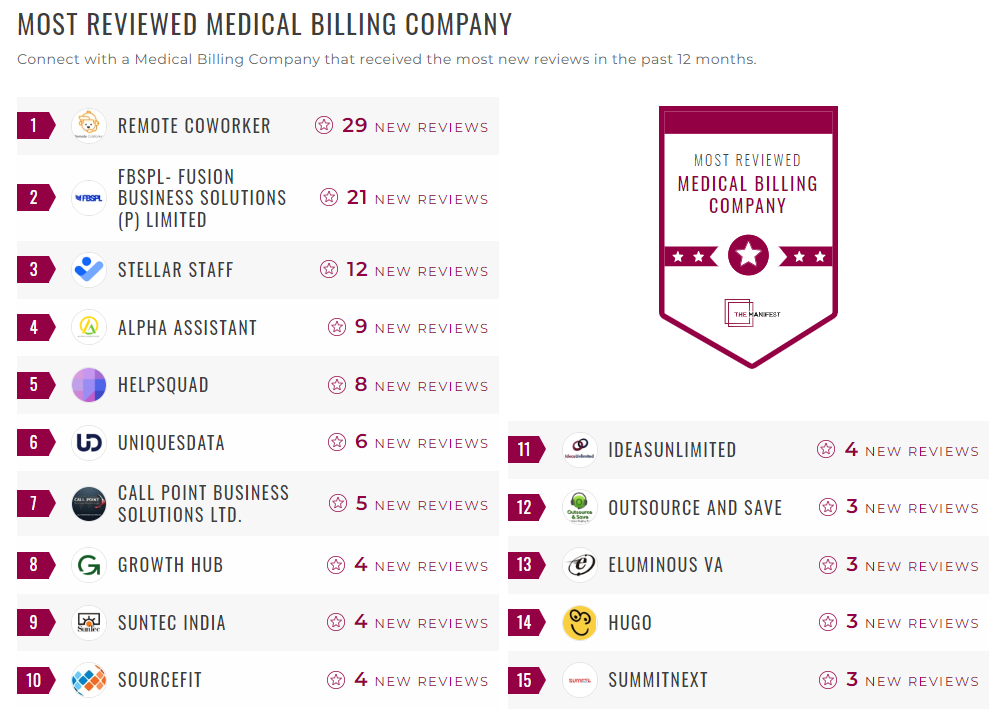The height and width of the screenshot is (712, 993).
Task: Click the Sourcefit logo icon
Action: [89, 680]
